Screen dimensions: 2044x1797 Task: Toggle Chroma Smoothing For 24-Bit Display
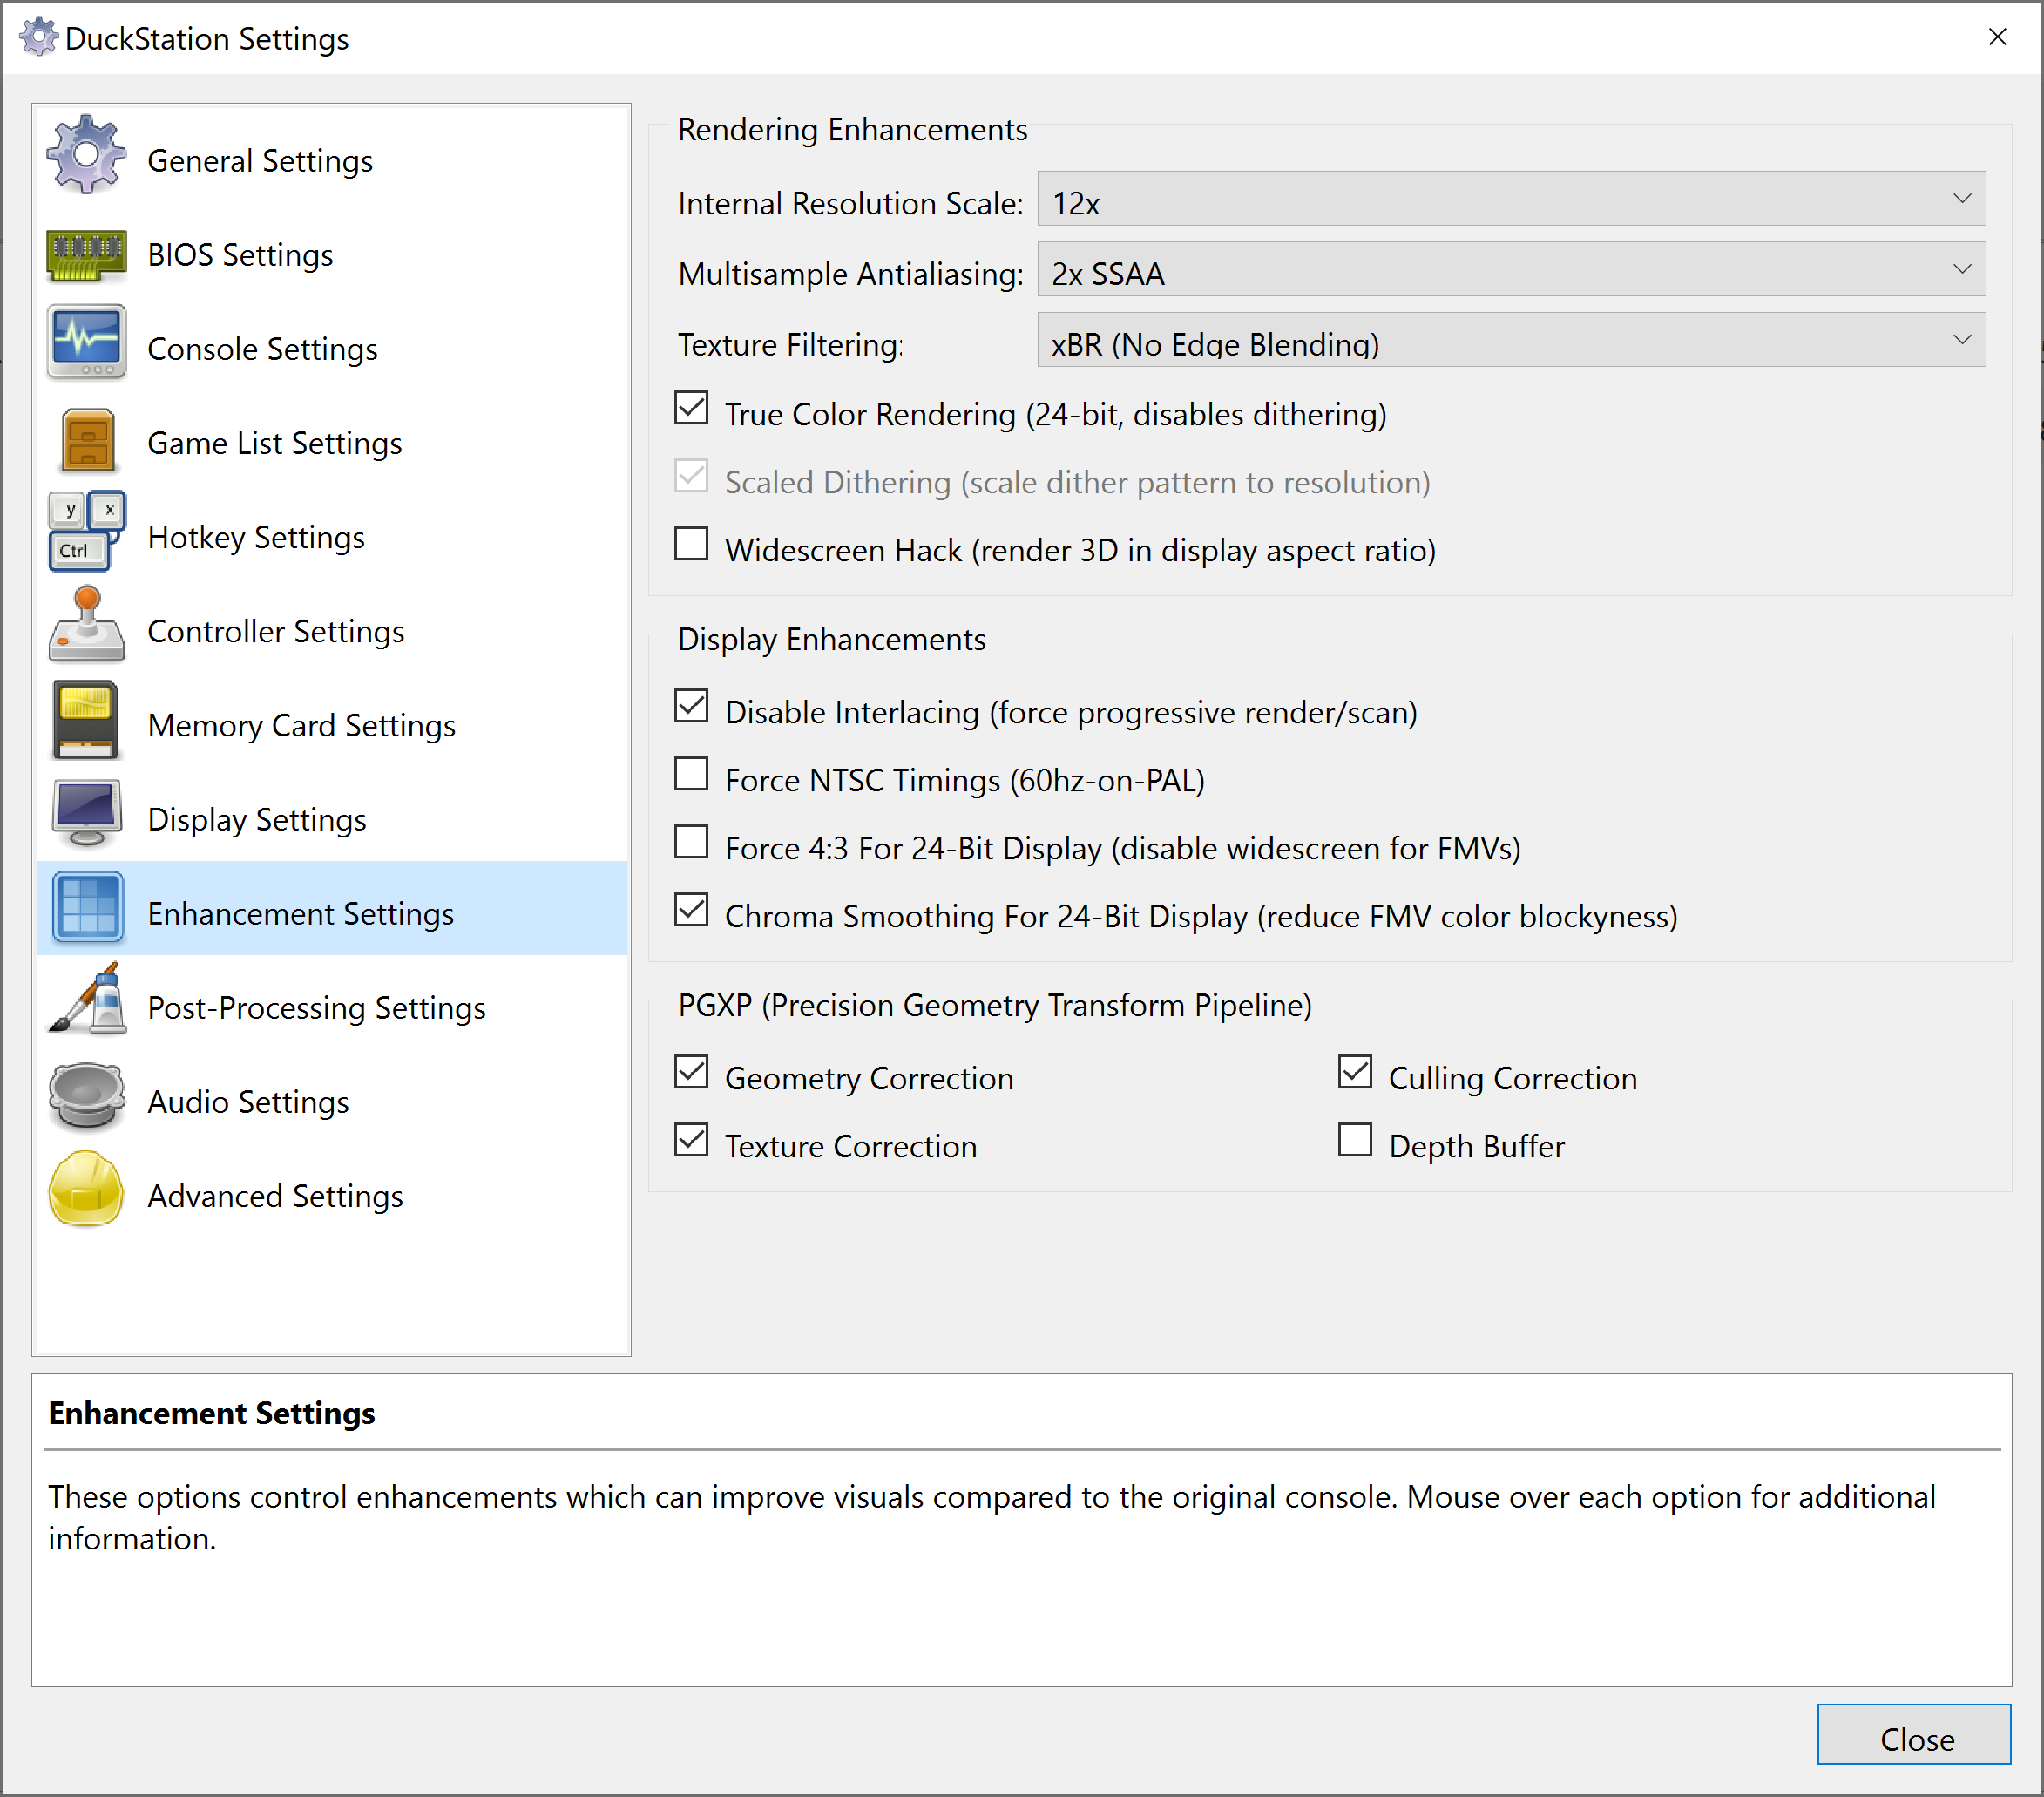pyautogui.click(x=691, y=910)
